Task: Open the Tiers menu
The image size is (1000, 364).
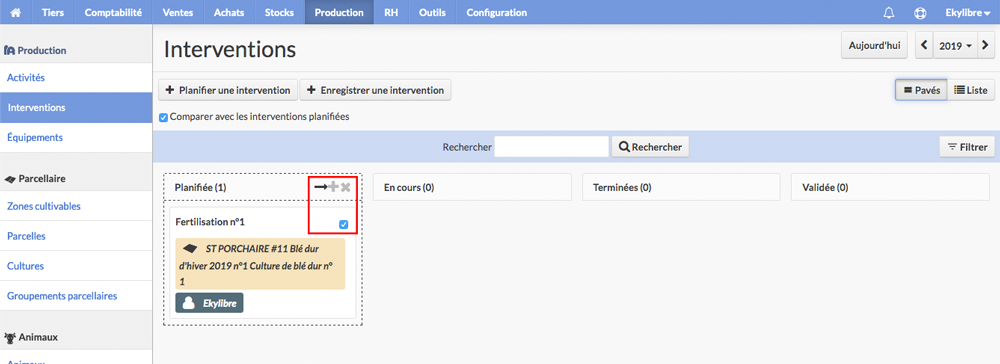Action: (x=53, y=12)
